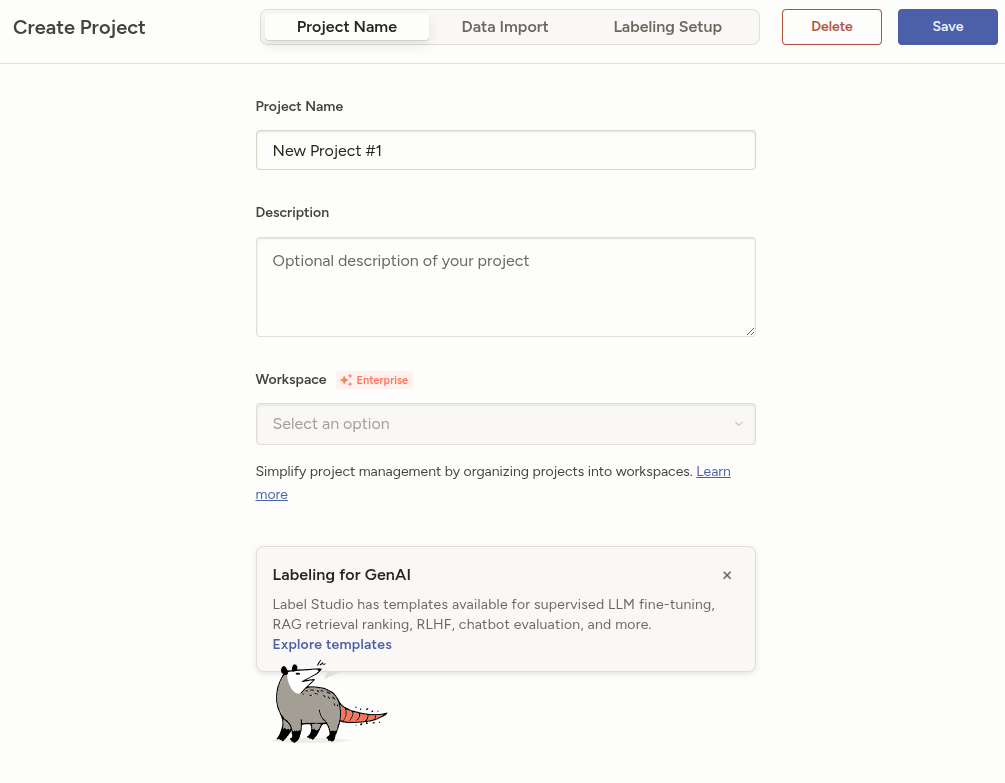
Task: Click the Workspace field label
Action: point(291,380)
